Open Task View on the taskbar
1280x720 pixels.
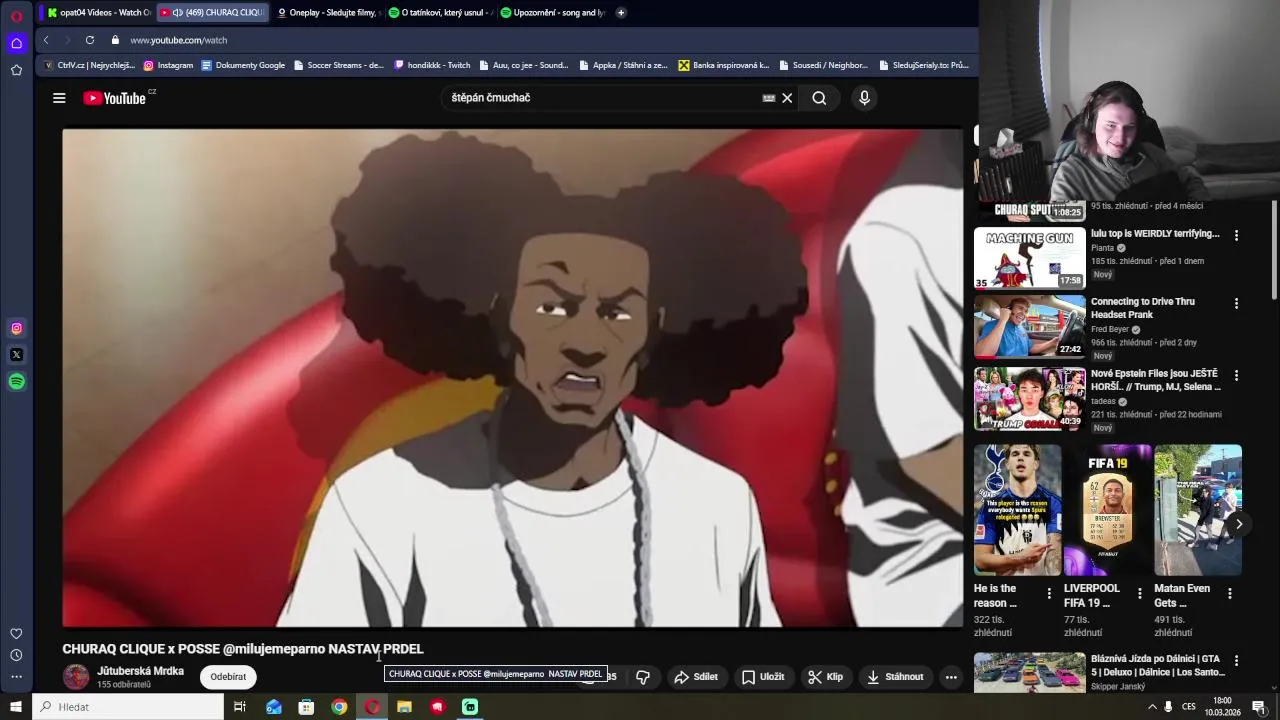coord(240,707)
